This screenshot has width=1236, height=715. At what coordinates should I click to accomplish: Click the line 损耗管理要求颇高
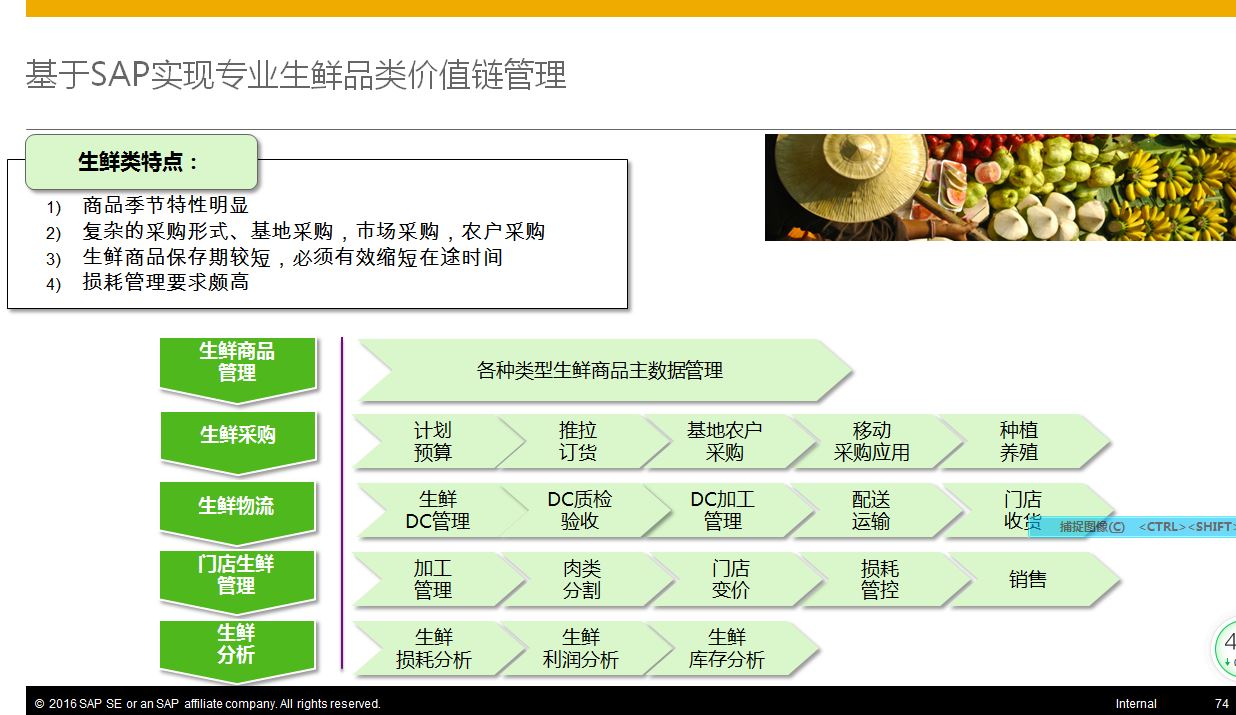[165, 282]
